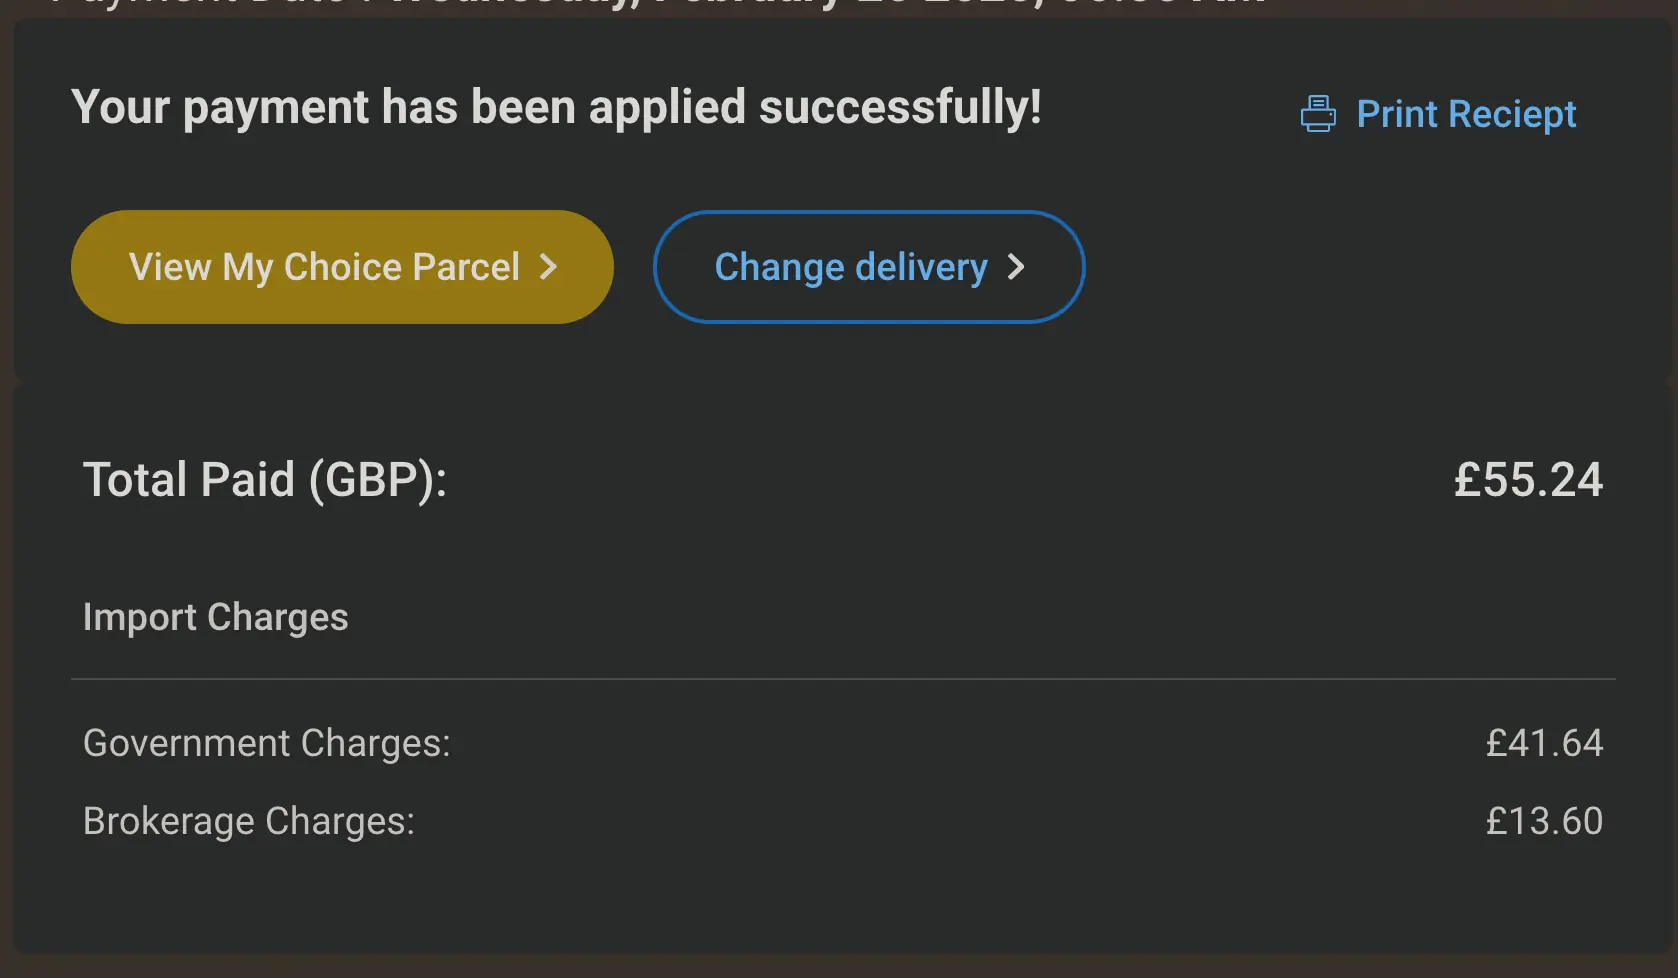Click the chevron arrow beside Change delivery
This screenshot has height=978, width=1678.
[x=1016, y=267]
